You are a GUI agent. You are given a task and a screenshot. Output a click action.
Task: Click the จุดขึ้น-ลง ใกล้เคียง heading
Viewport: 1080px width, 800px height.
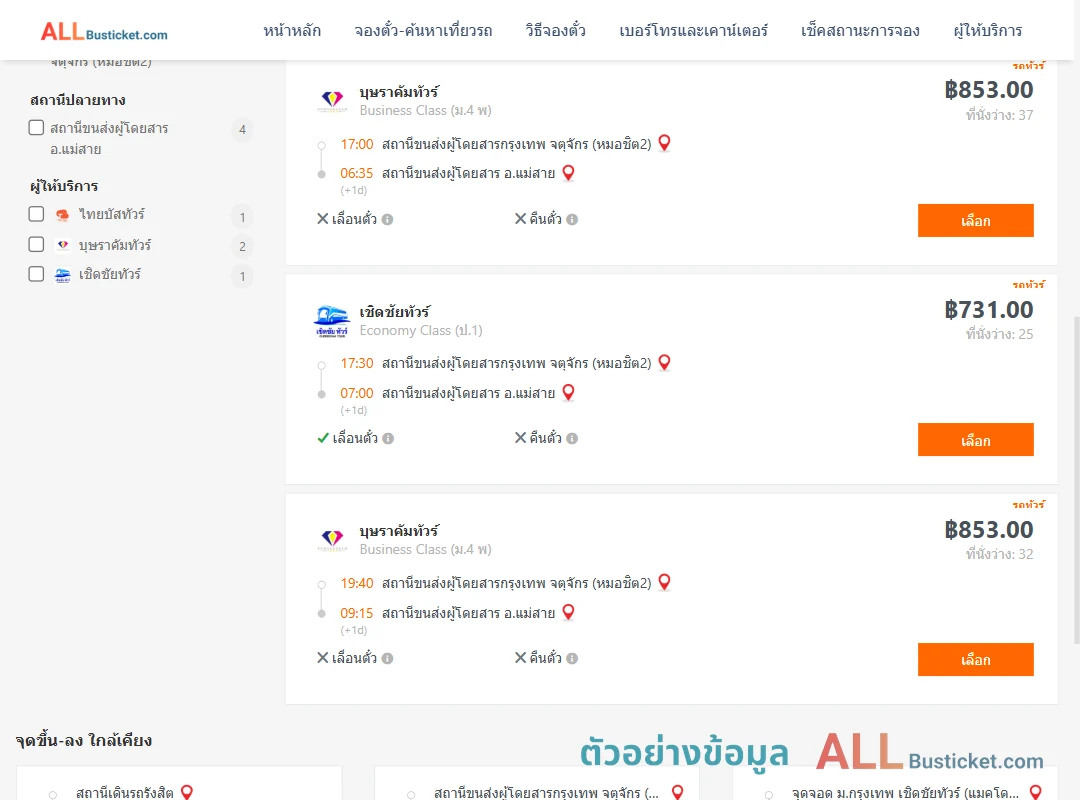tap(84, 741)
